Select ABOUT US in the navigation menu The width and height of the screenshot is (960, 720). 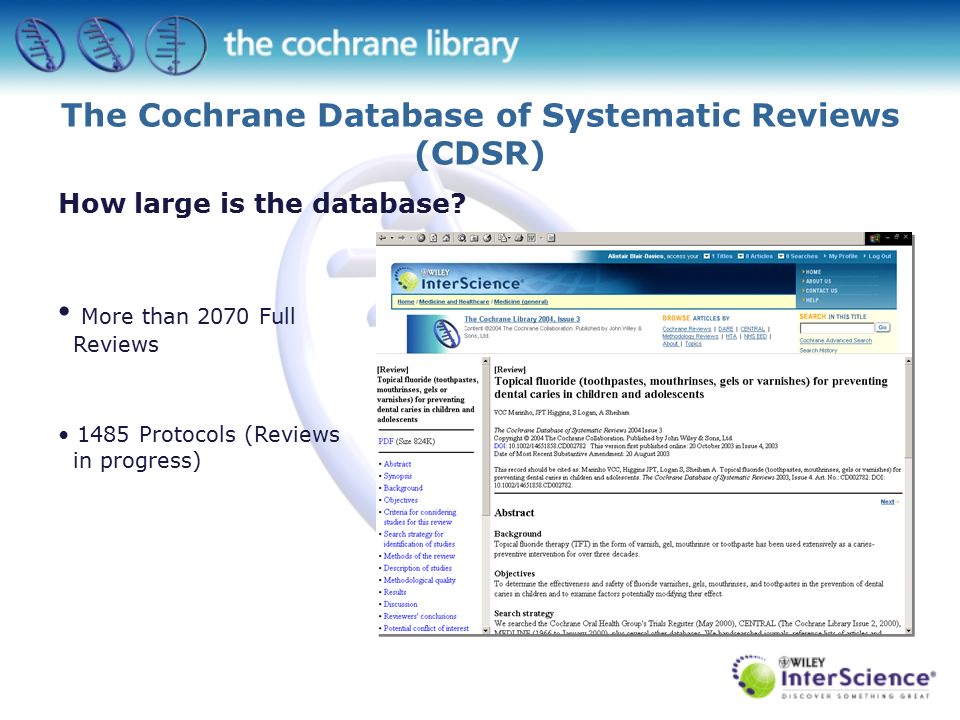tap(818, 281)
